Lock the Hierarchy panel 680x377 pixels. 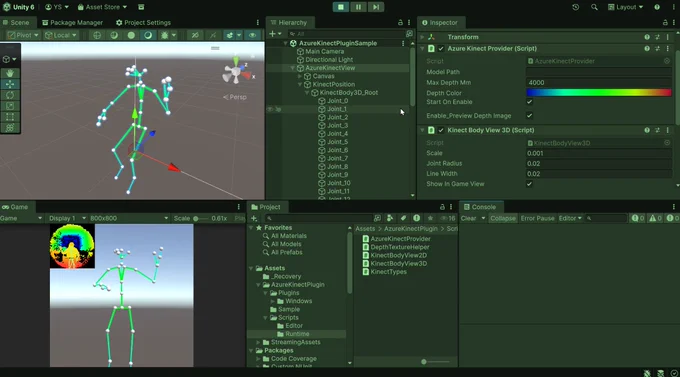point(400,23)
